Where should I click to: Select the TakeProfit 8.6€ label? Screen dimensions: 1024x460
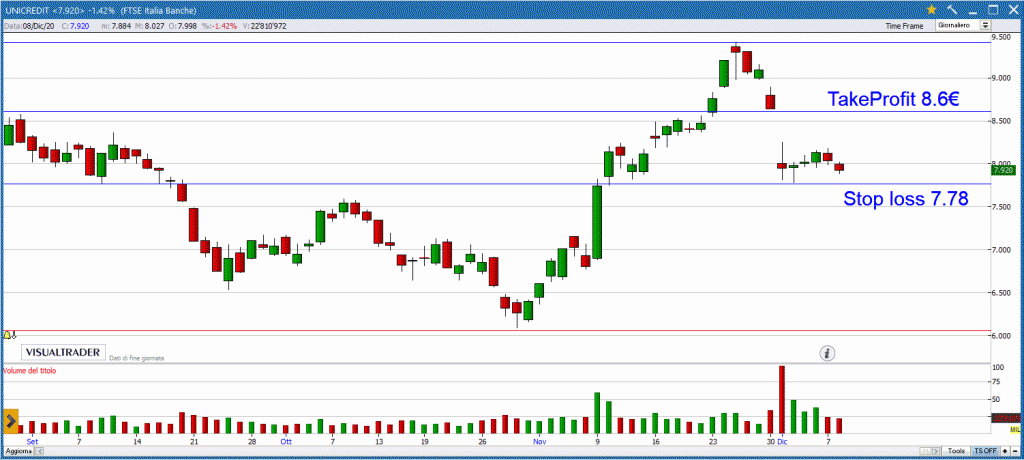point(893,99)
